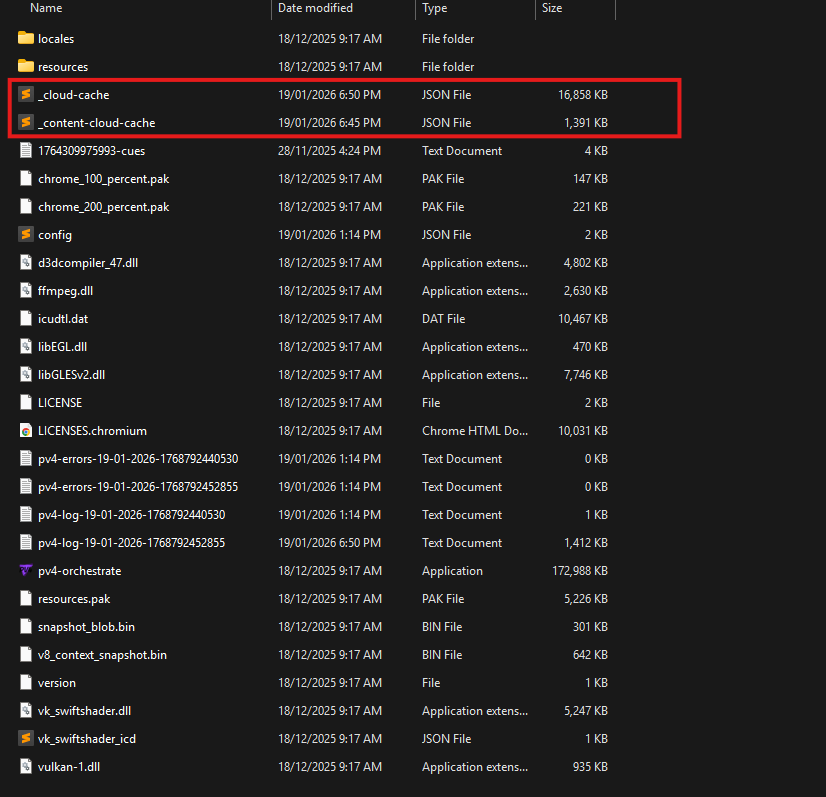
Task: Click the resources folder icon
Action: pyautogui.click(x=26, y=66)
